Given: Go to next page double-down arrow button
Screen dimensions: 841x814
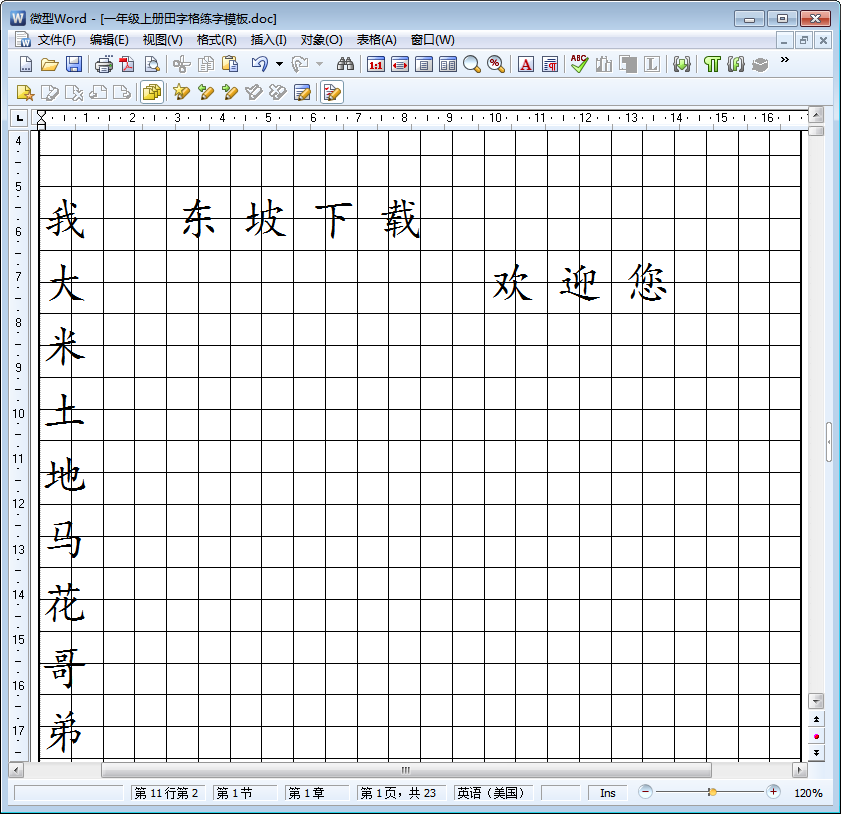Looking at the screenshot, I should click(816, 753).
